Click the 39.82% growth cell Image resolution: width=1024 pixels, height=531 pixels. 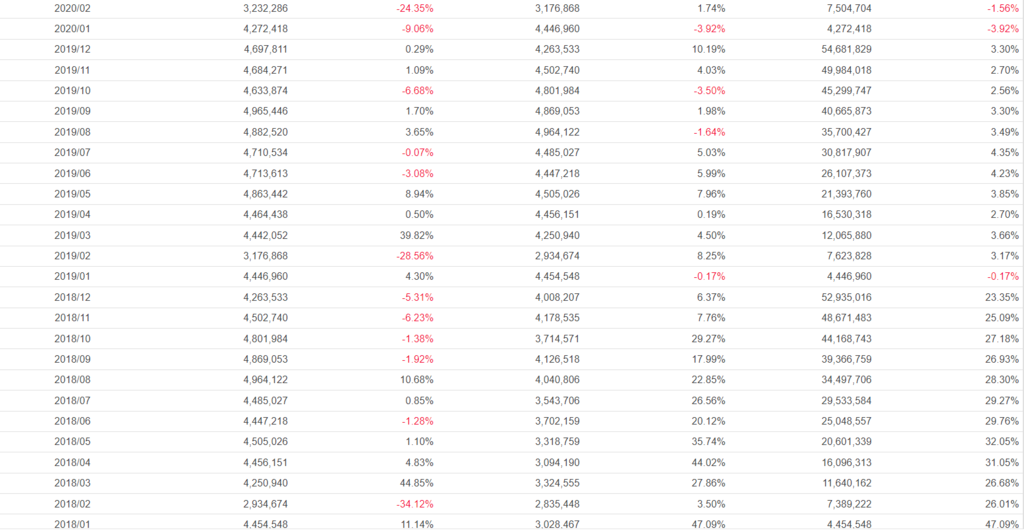(414, 235)
